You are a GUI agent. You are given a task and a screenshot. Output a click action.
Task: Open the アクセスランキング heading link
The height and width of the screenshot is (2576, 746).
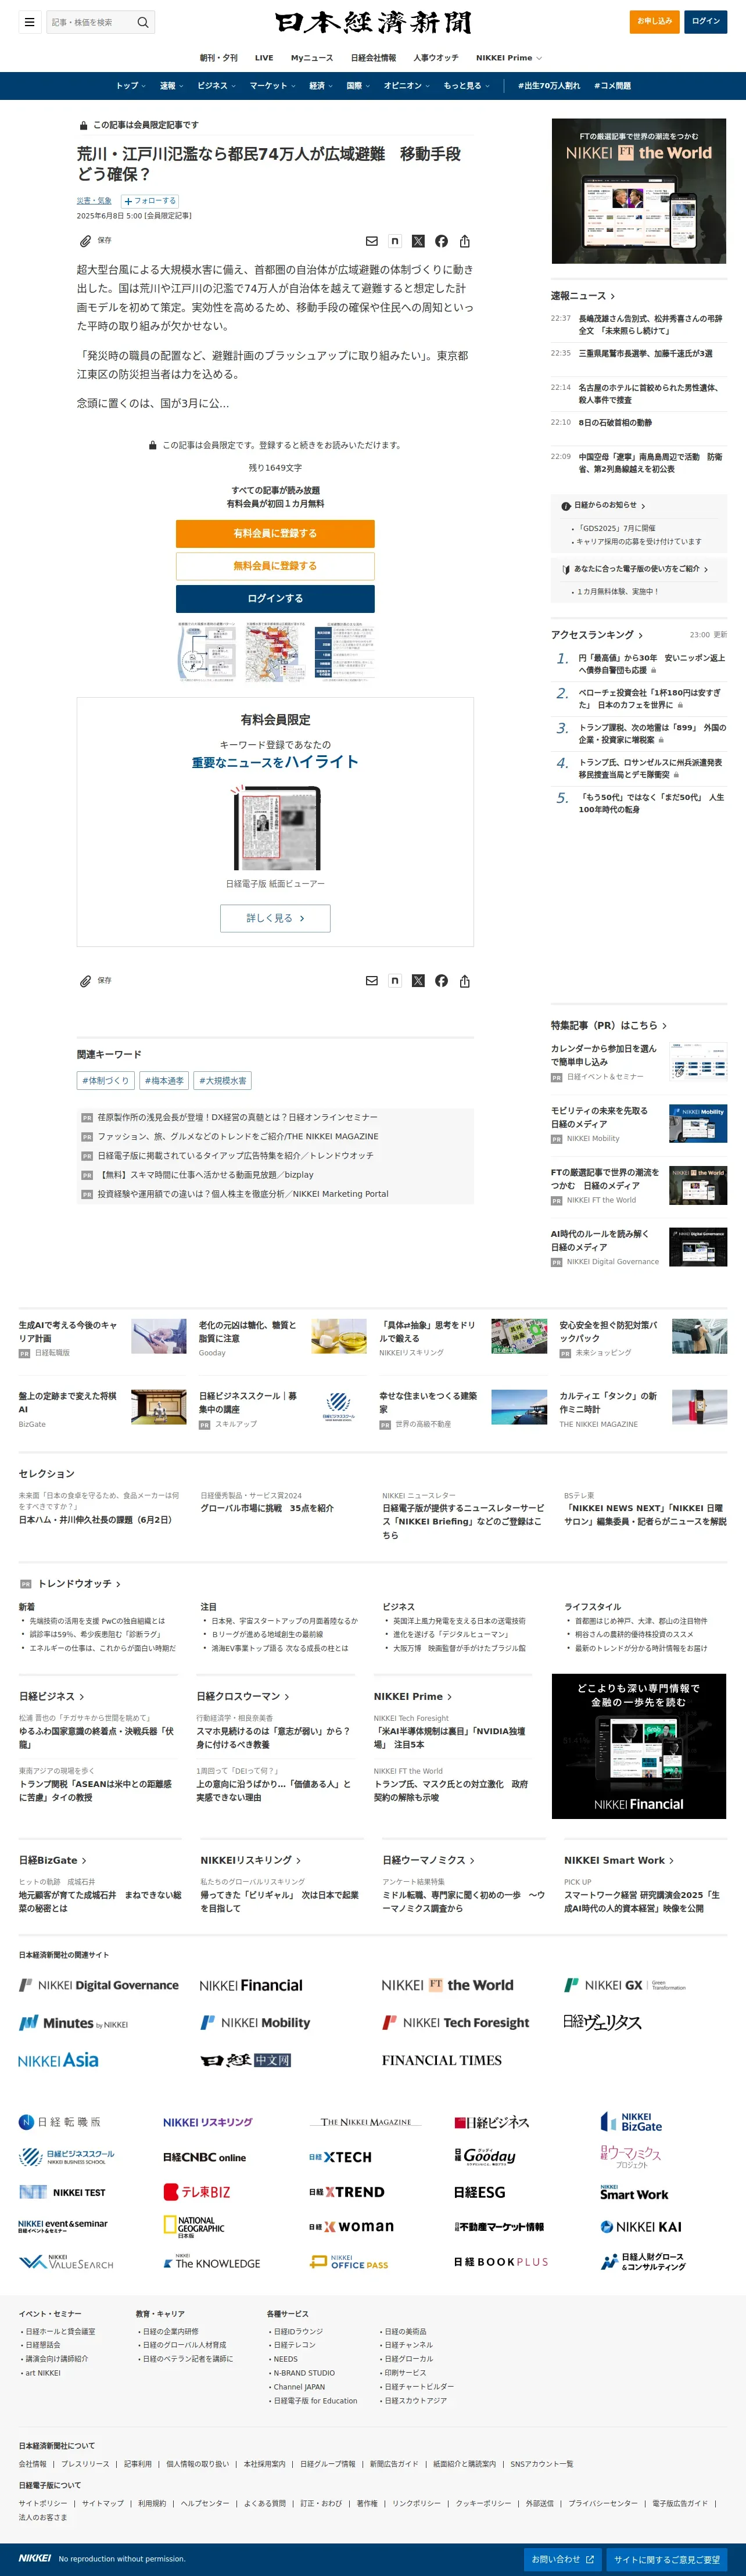(x=597, y=635)
